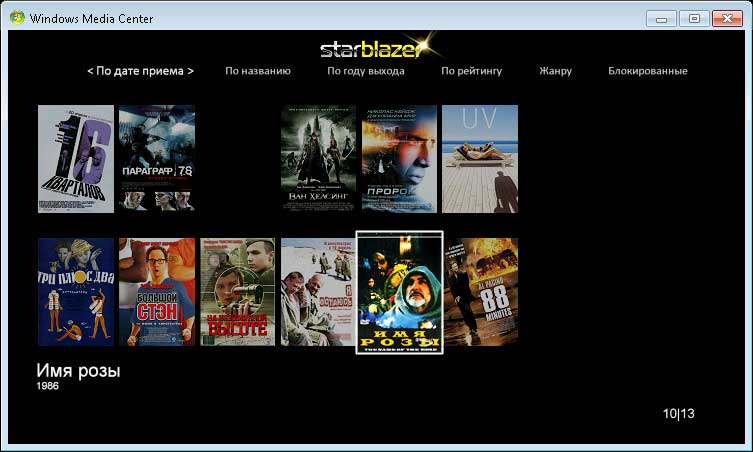
Task: Select the 'Параграф 78' poster
Action: coord(157,159)
